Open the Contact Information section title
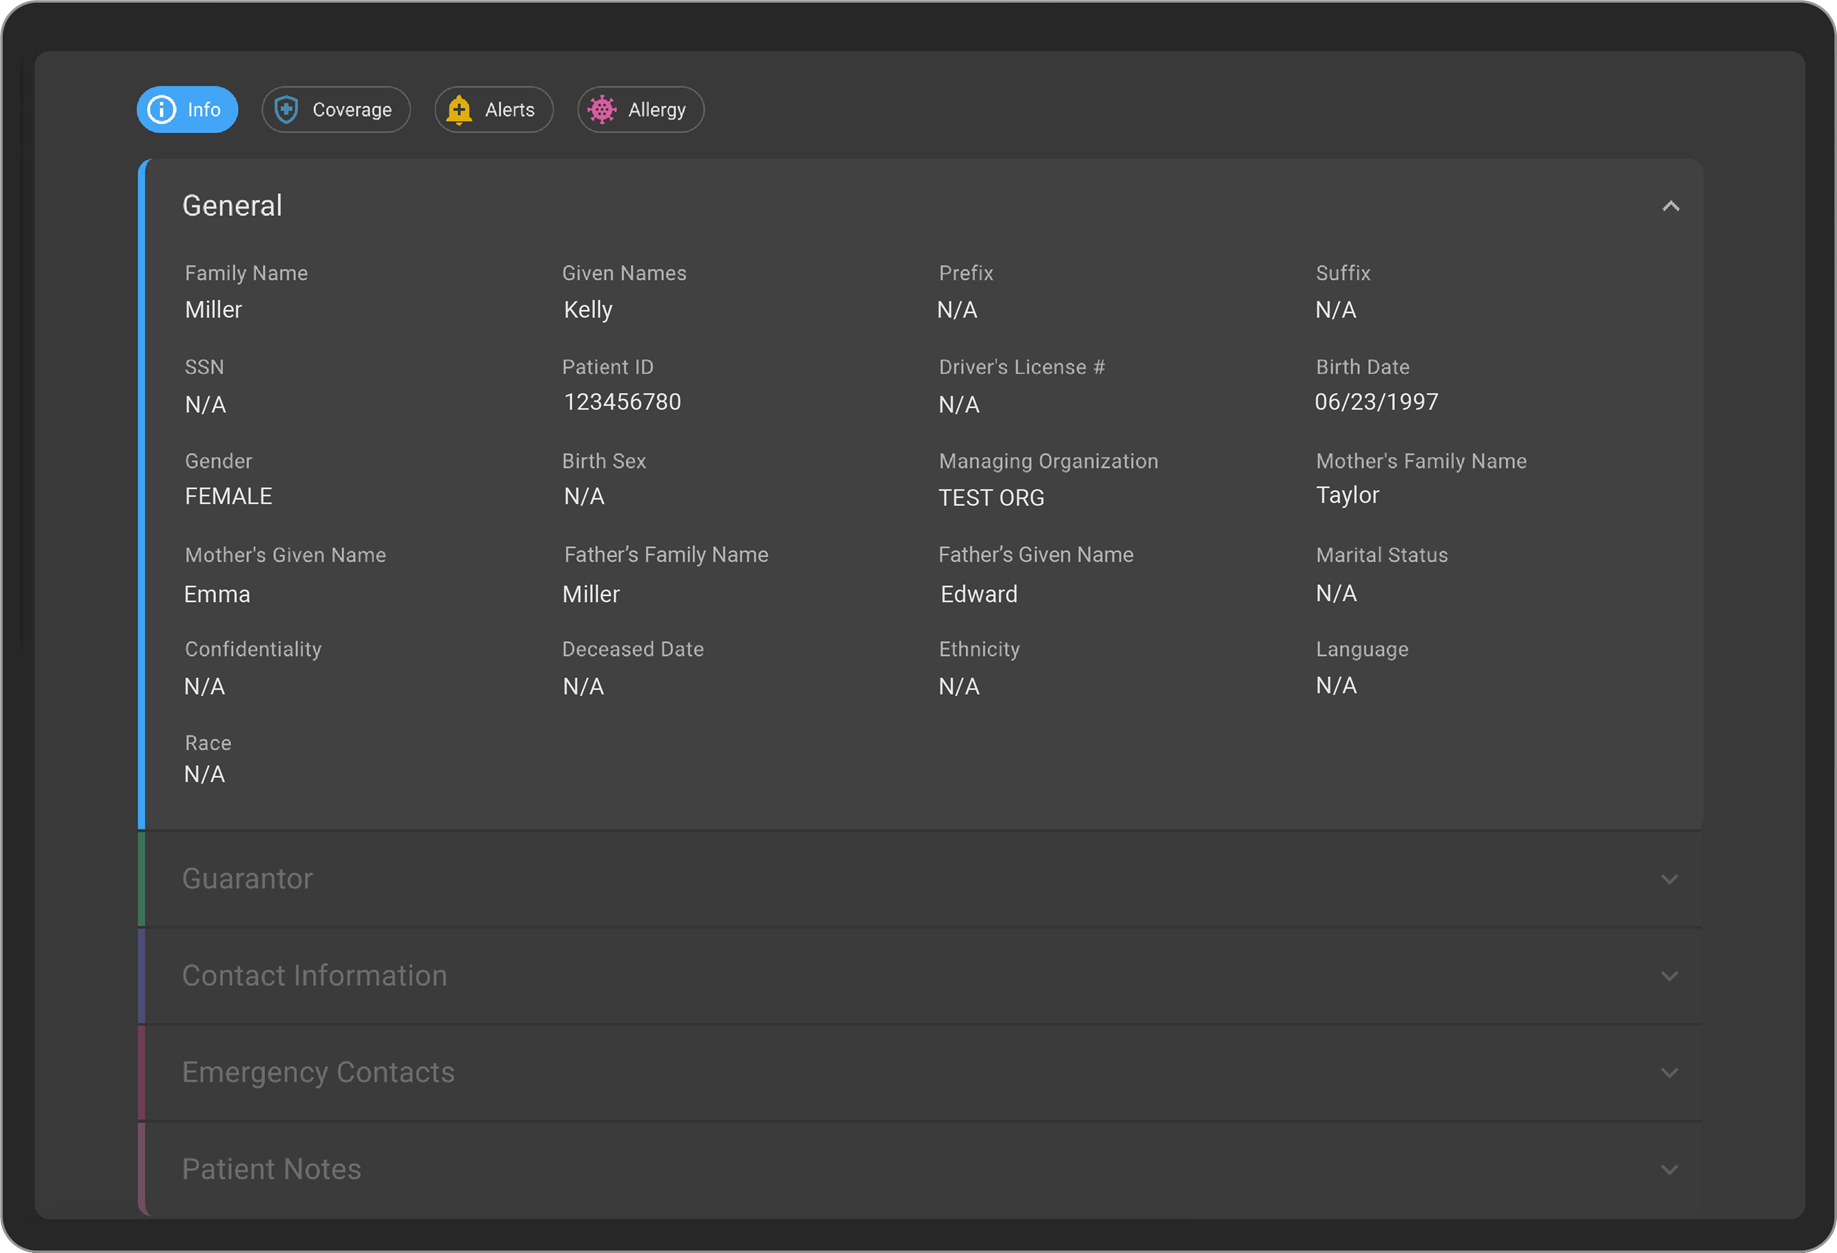The height and width of the screenshot is (1253, 1837). coord(314,976)
